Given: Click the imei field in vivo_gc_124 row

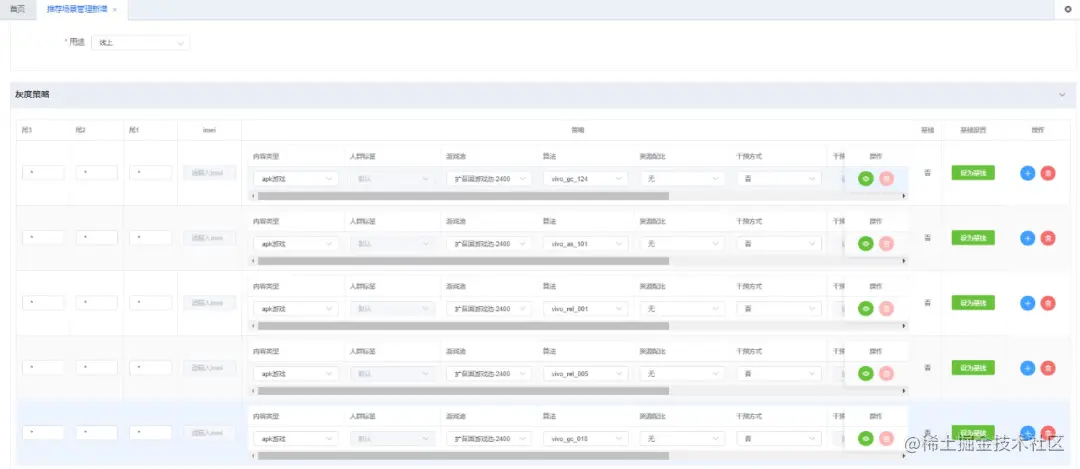Looking at the screenshot, I should [209, 173].
